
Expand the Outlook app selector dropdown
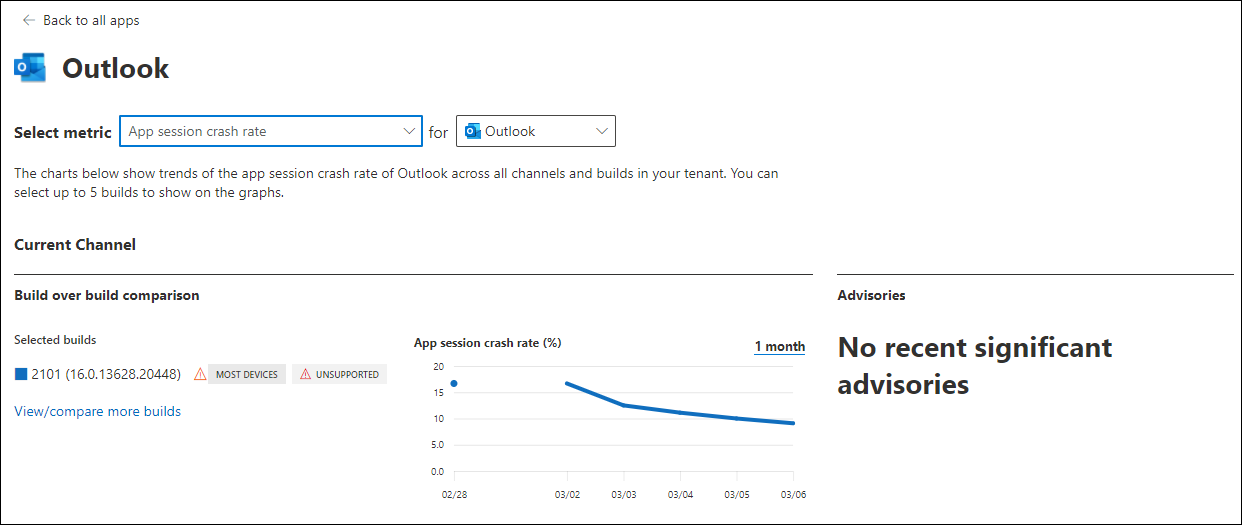pos(536,131)
